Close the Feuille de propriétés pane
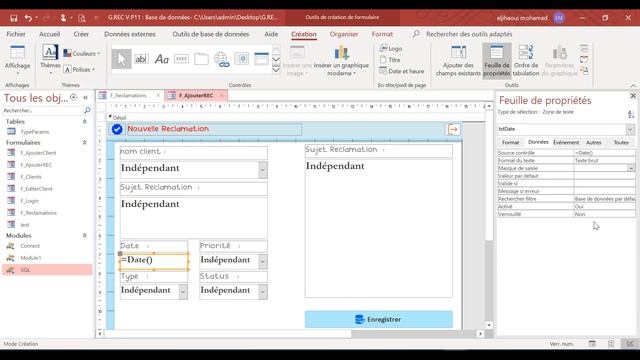 (633, 96)
